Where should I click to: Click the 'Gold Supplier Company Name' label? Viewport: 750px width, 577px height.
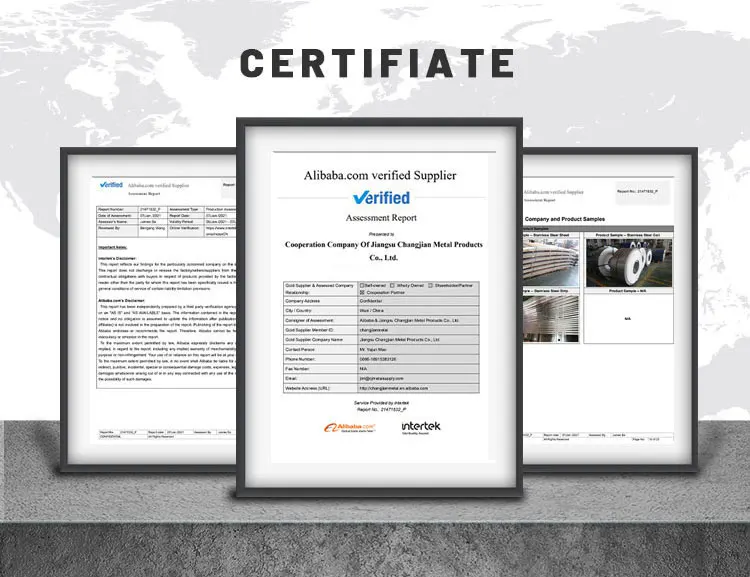coord(313,340)
